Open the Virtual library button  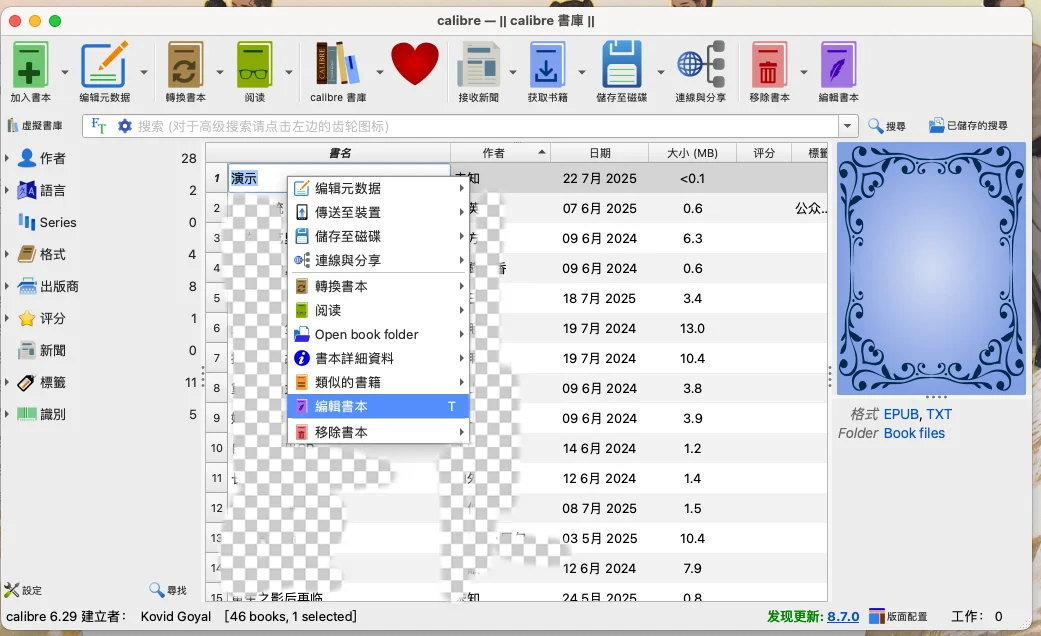[x=35, y=125]
